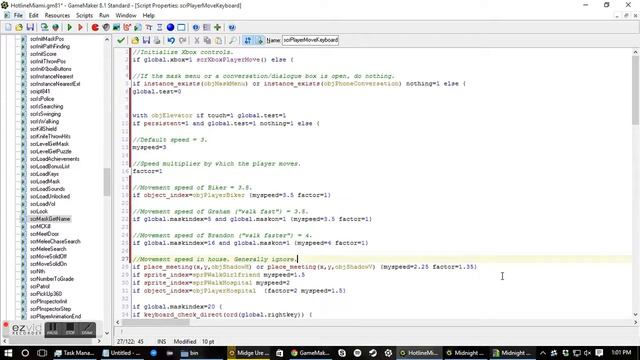
Task: Open the game information editor
Action: pyautogui.click(x=196, y=27)
